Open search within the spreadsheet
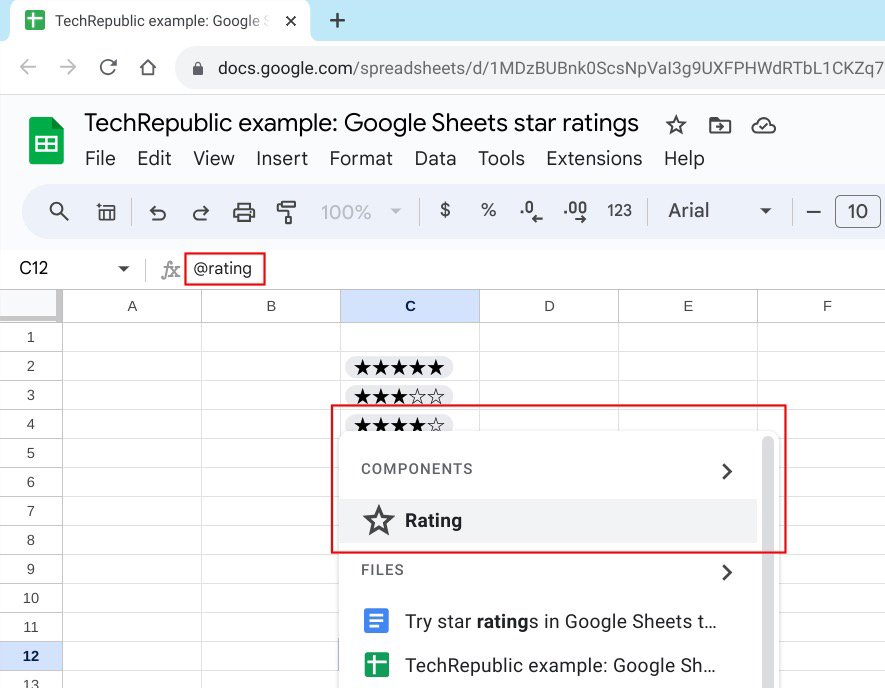The image size is (885, 688). (58, 211)
